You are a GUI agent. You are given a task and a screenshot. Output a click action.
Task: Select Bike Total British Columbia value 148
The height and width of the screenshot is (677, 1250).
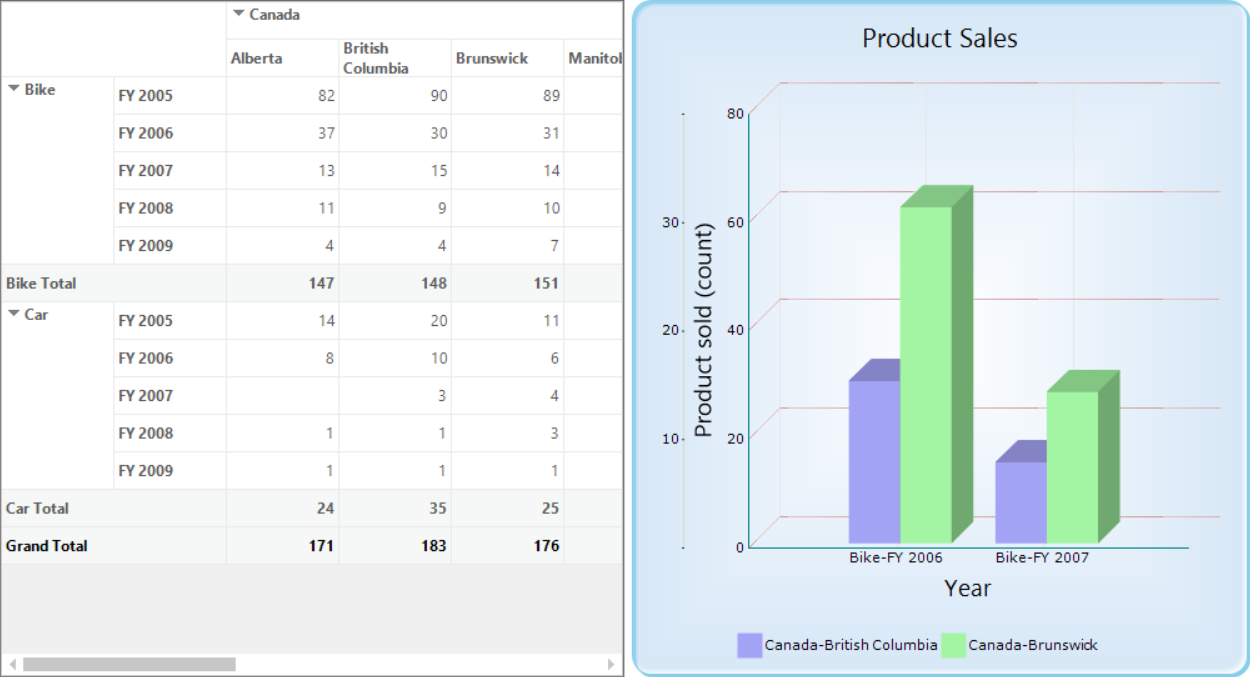[395, 283]
